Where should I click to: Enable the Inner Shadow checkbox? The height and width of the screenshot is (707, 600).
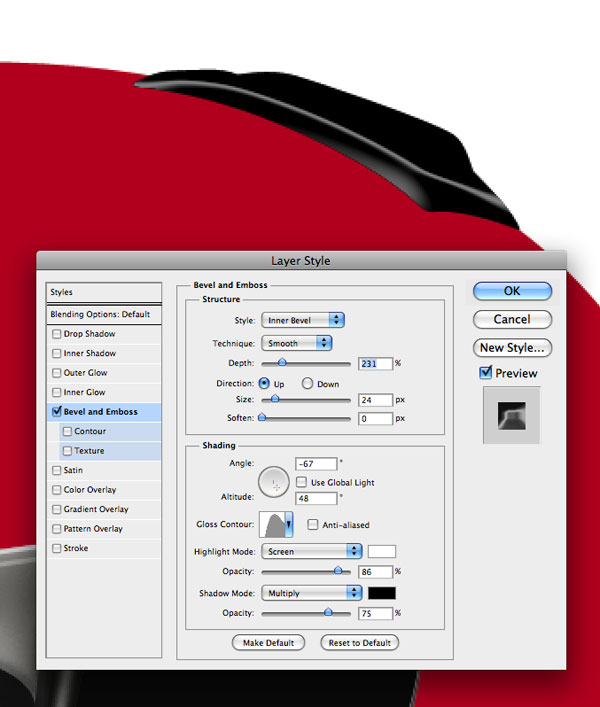pyautogui.click(x=56, y=354)
